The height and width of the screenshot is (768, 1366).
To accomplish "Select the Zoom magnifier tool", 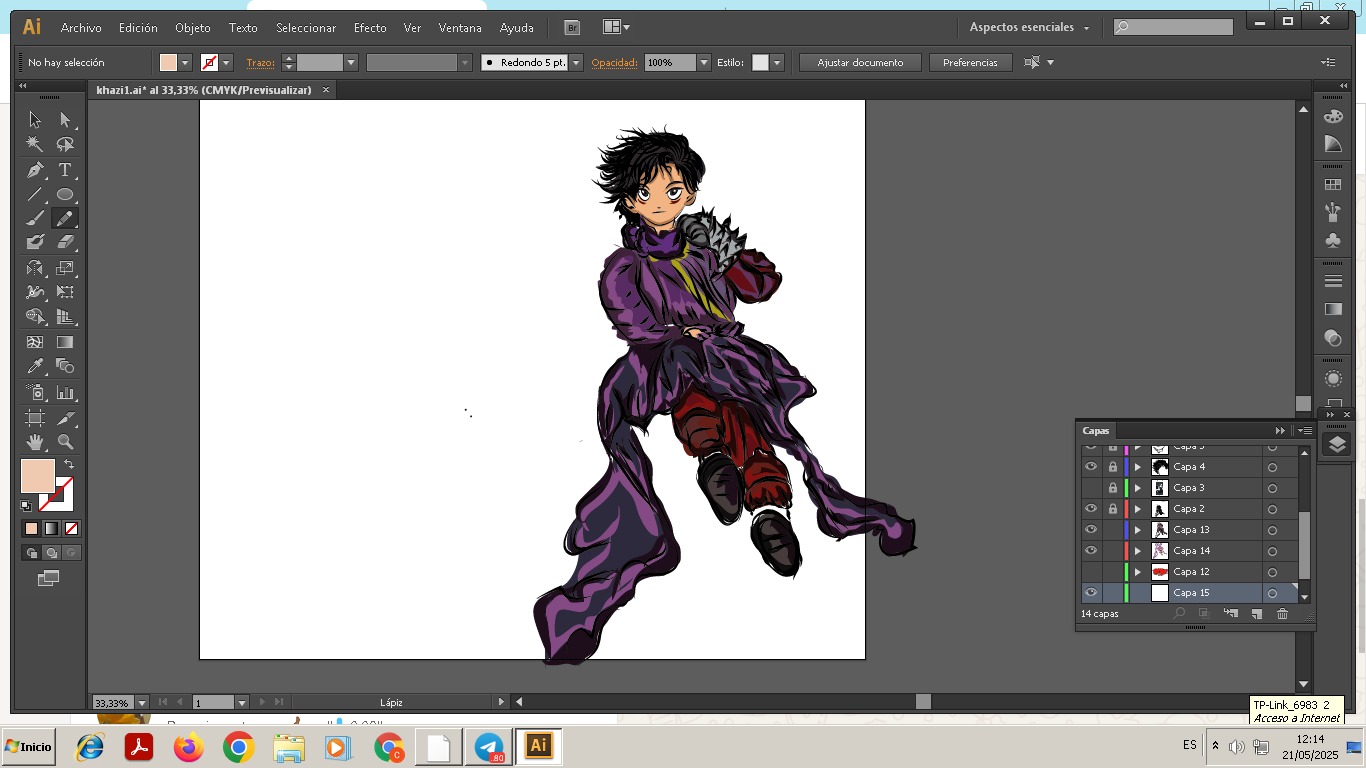I will point(65,442).
